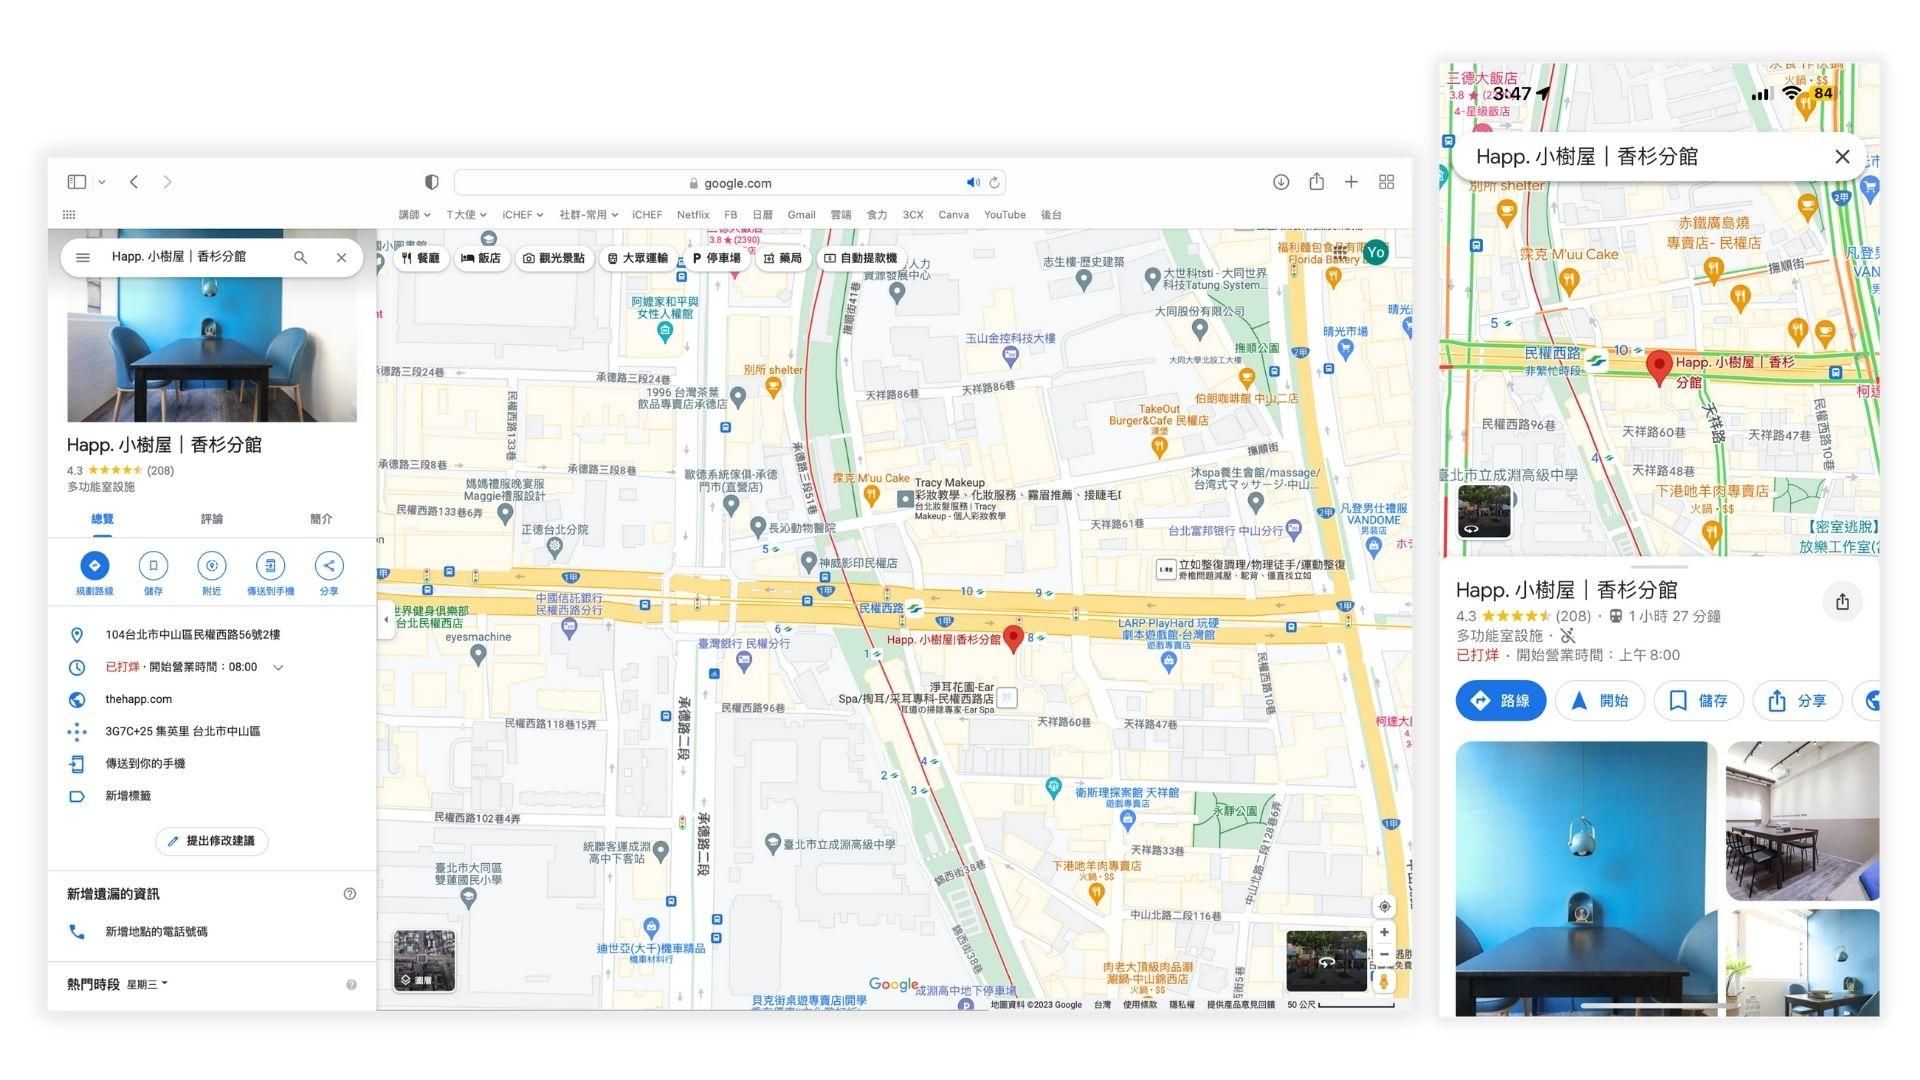Viewport: 1920px width, 1080px height.
Task: Click the 提出修改建議 button
Action: (211, 841)
